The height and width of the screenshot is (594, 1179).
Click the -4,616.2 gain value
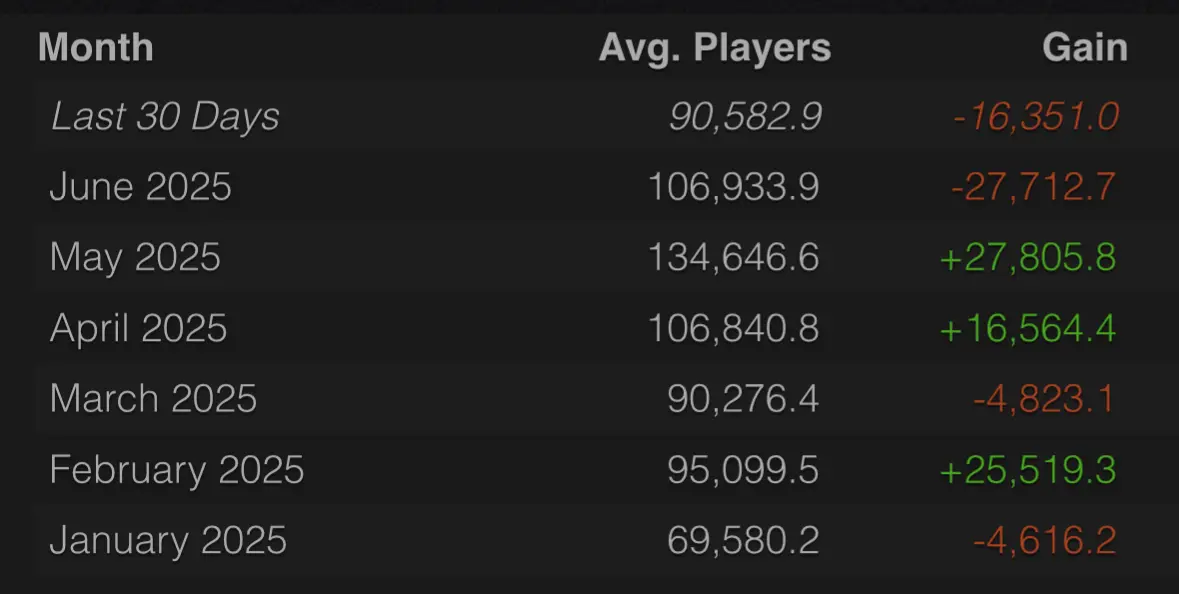(x=1044, y=541)
